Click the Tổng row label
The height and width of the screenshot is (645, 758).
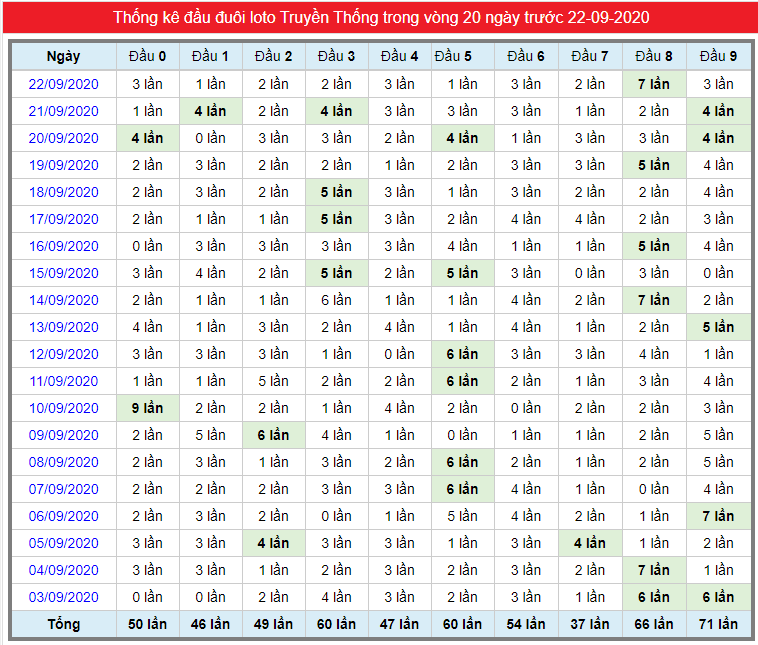pyautogui.click(x=63, y=624)
